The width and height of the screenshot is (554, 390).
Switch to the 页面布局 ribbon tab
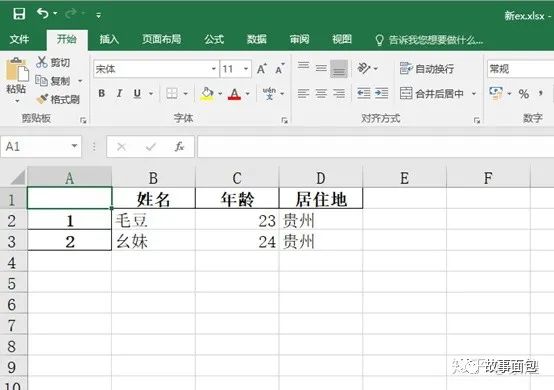pyautogui.click(x=161, y=39)
